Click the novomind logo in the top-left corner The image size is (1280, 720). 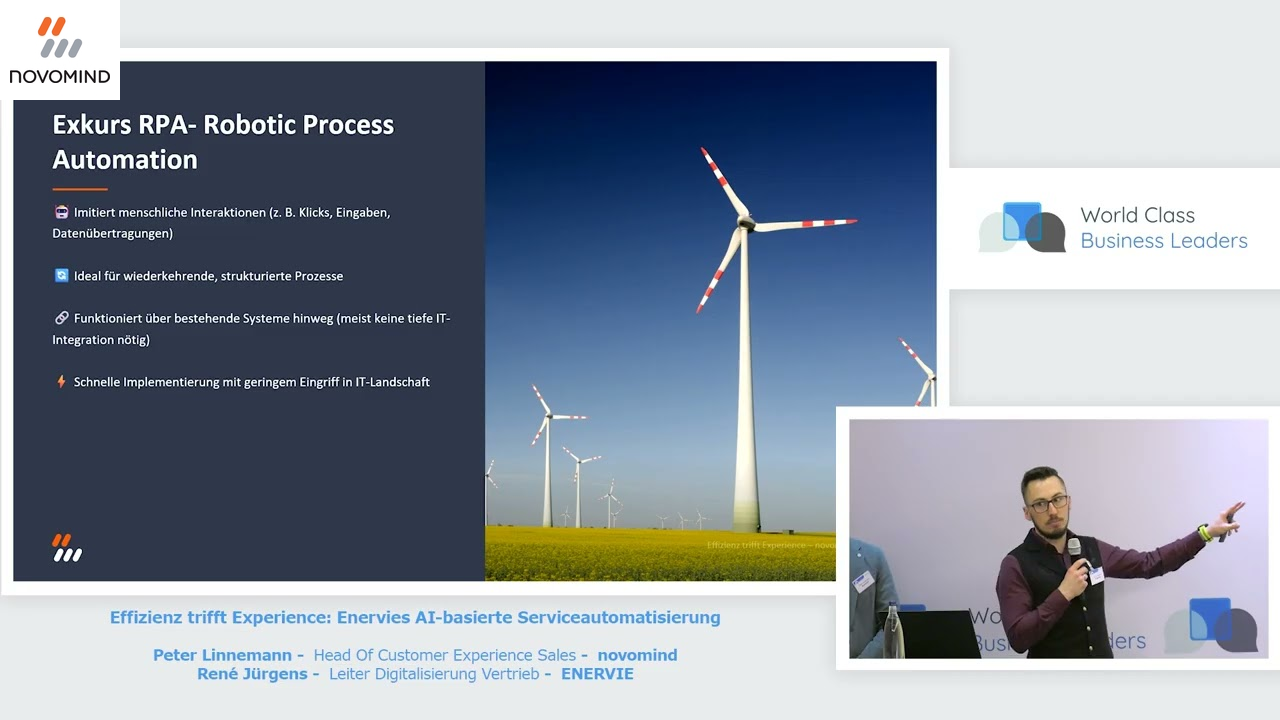tap(58, 48)
